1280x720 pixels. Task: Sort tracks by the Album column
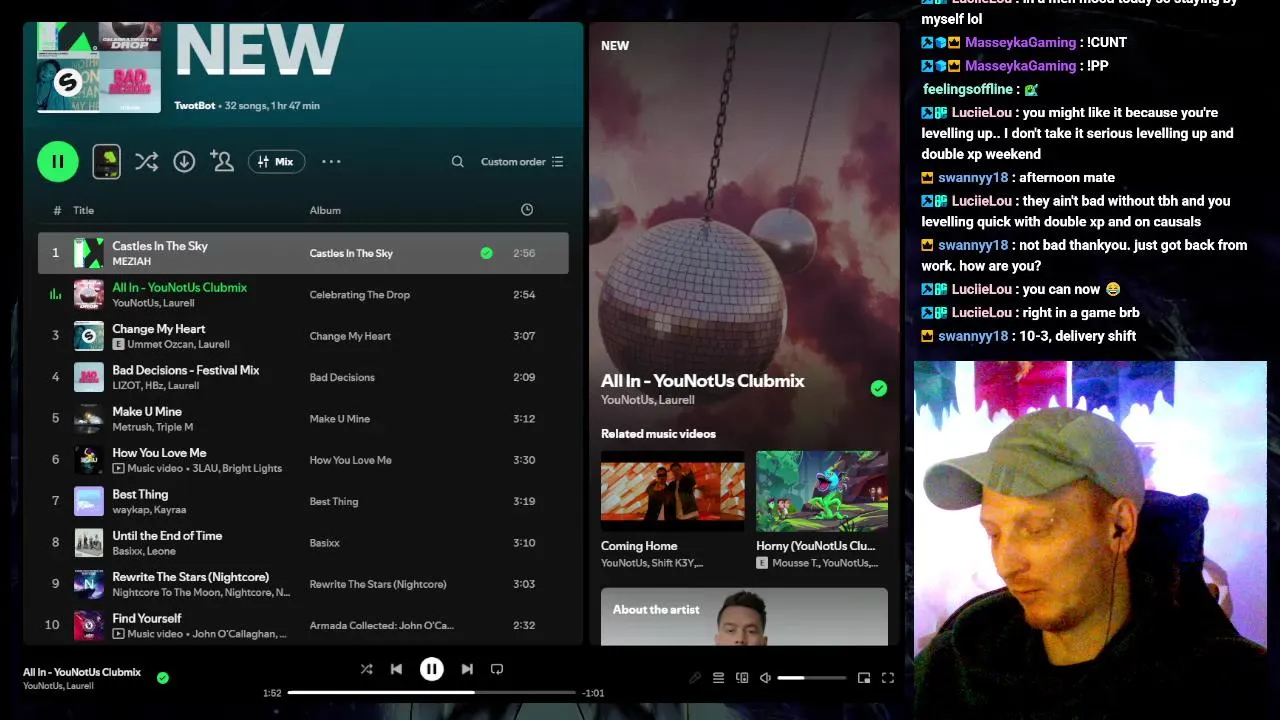(x=325, y=210)
